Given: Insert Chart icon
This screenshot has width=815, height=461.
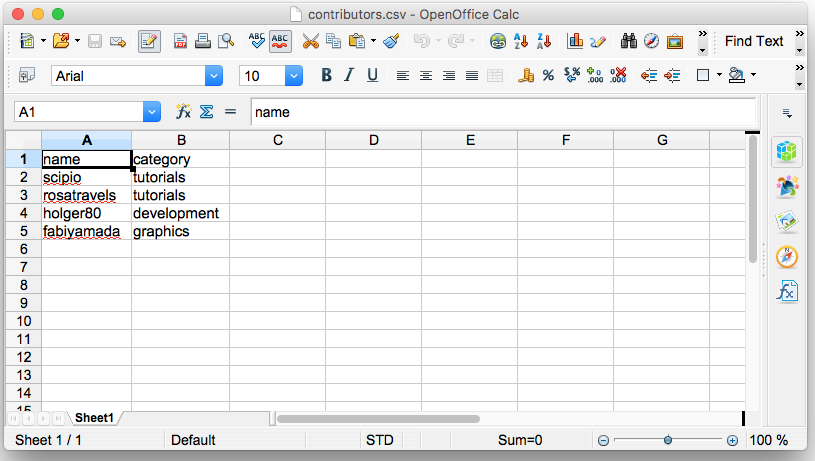Looking at the screenshot, I should pos(575,41).
